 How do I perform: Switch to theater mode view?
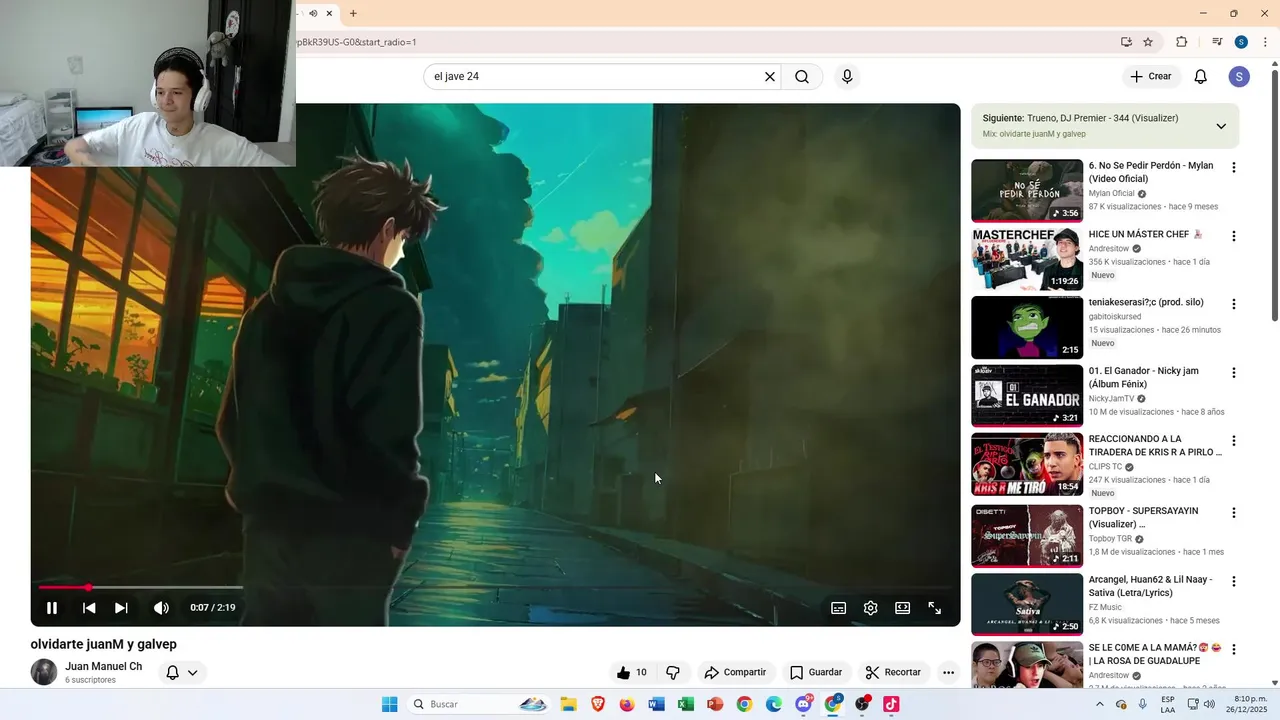coord(903,608)
